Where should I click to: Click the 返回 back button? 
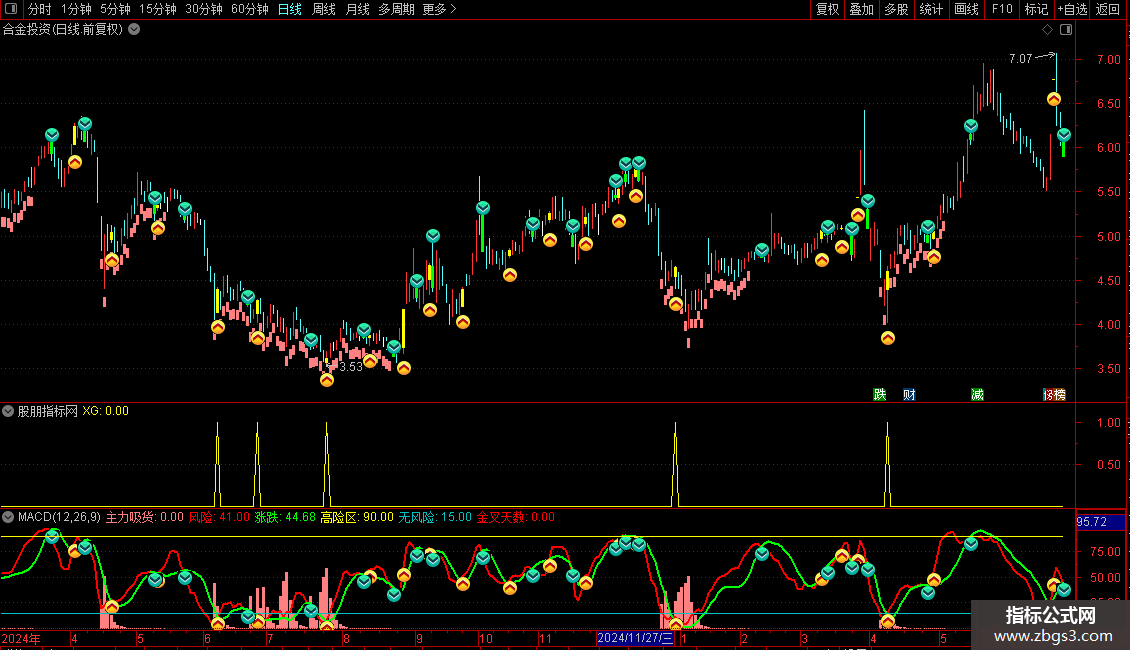click(1108, 9)
